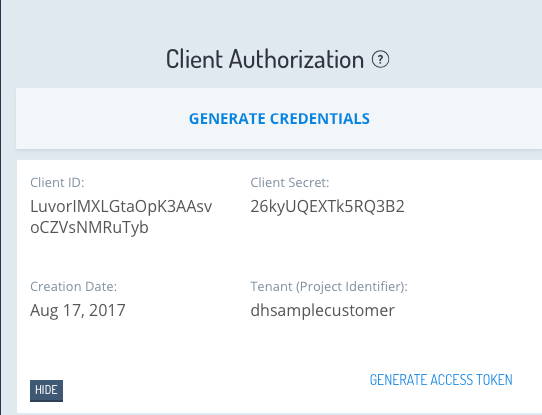542x415 pixels.
Task: Click the word Client in the page heading
Action: click(x=194, y=59)
